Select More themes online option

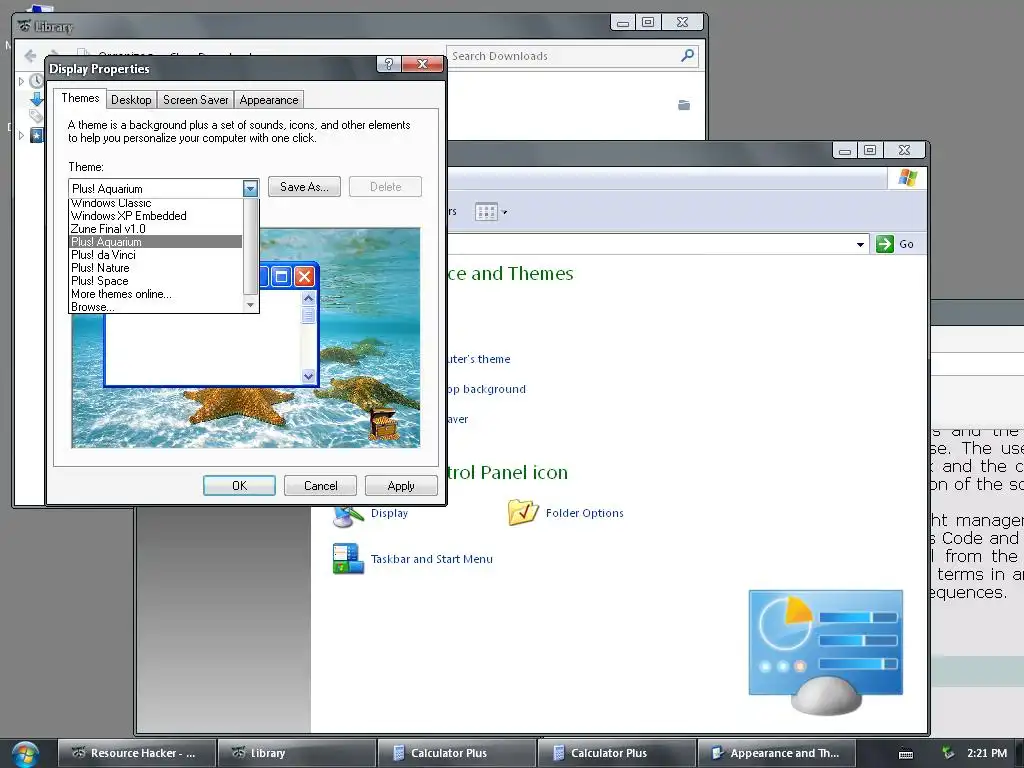tap(155, 294)
